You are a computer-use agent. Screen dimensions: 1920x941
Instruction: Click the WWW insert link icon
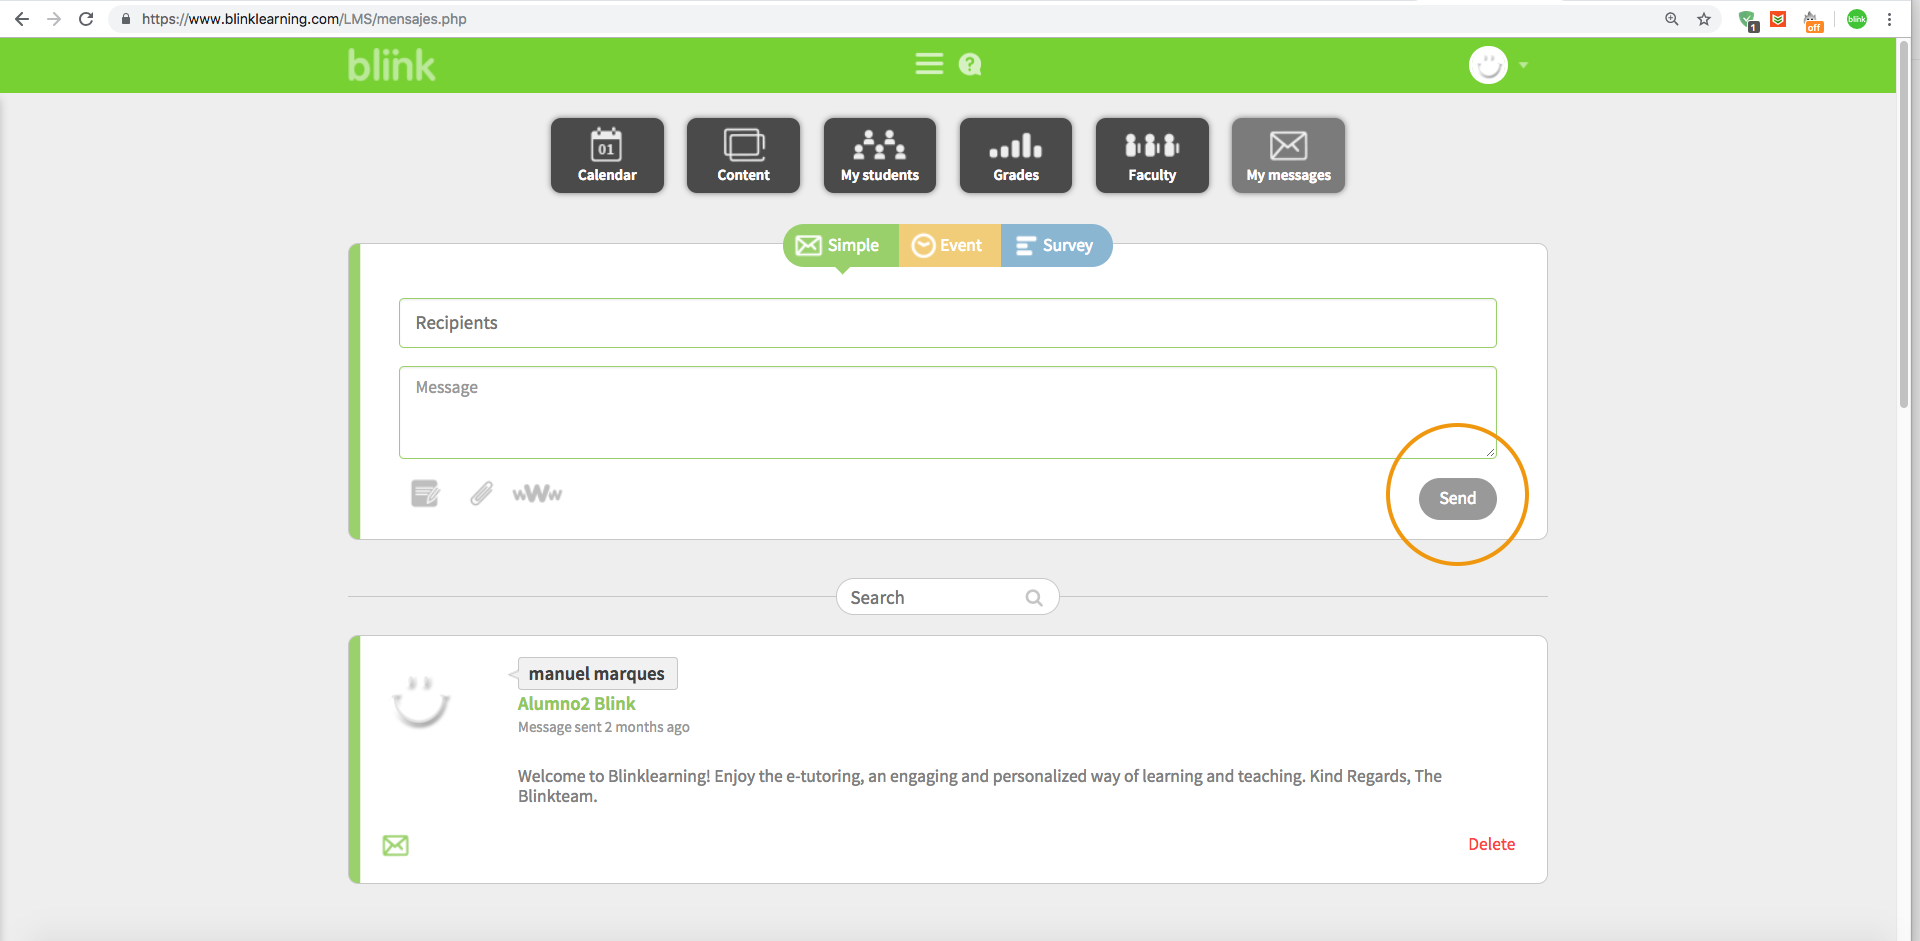(x=537, y=493)
